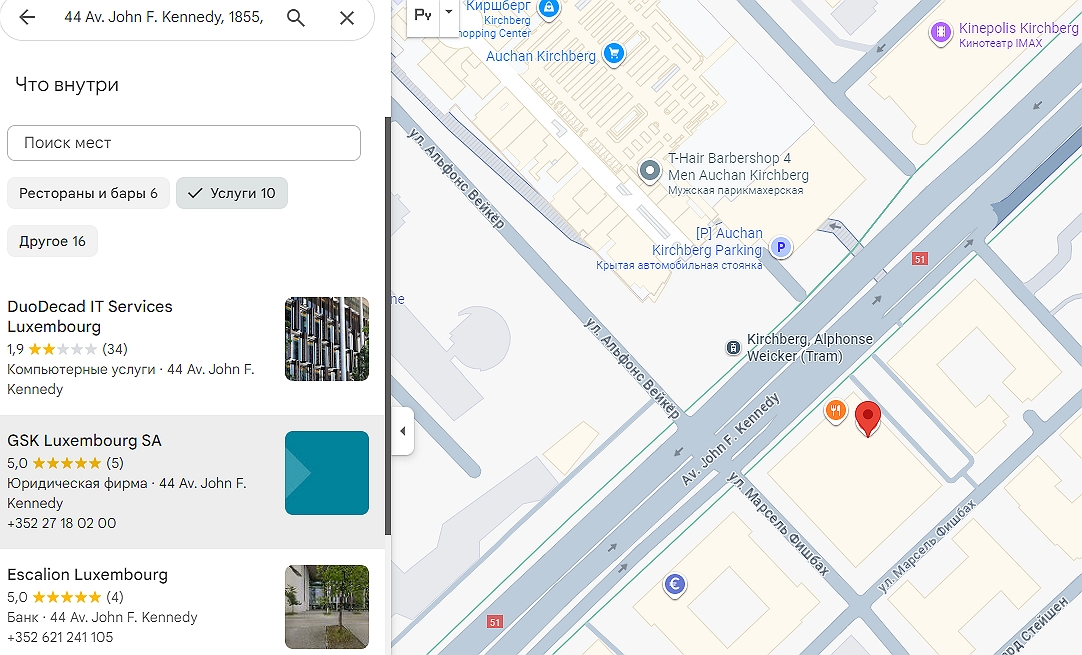
Task: Click Escalion Luxembourg photo thumbnail
Action: coord(327,607)
